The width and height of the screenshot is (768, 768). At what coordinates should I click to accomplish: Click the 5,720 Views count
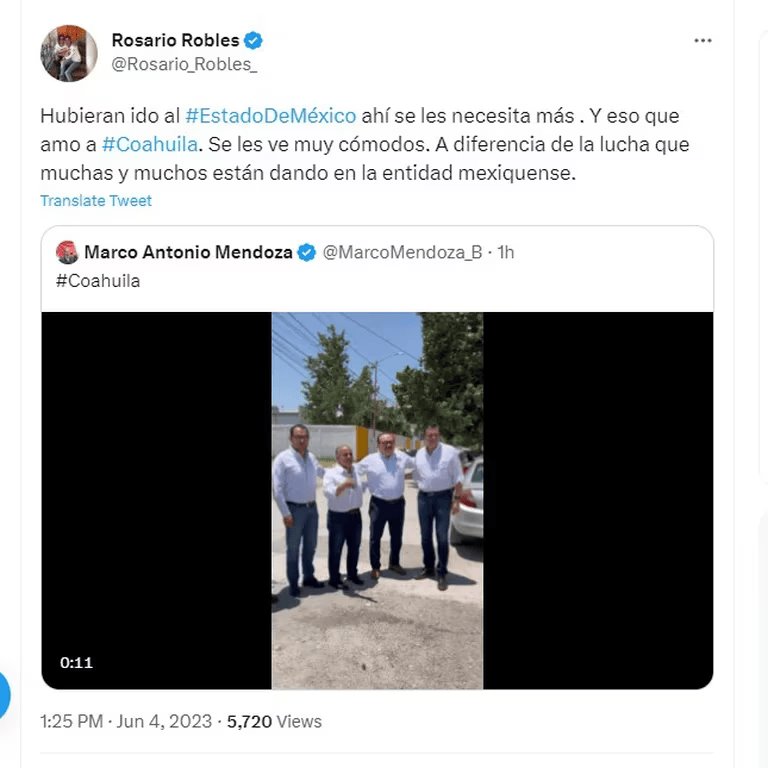[x=274, y=721]
